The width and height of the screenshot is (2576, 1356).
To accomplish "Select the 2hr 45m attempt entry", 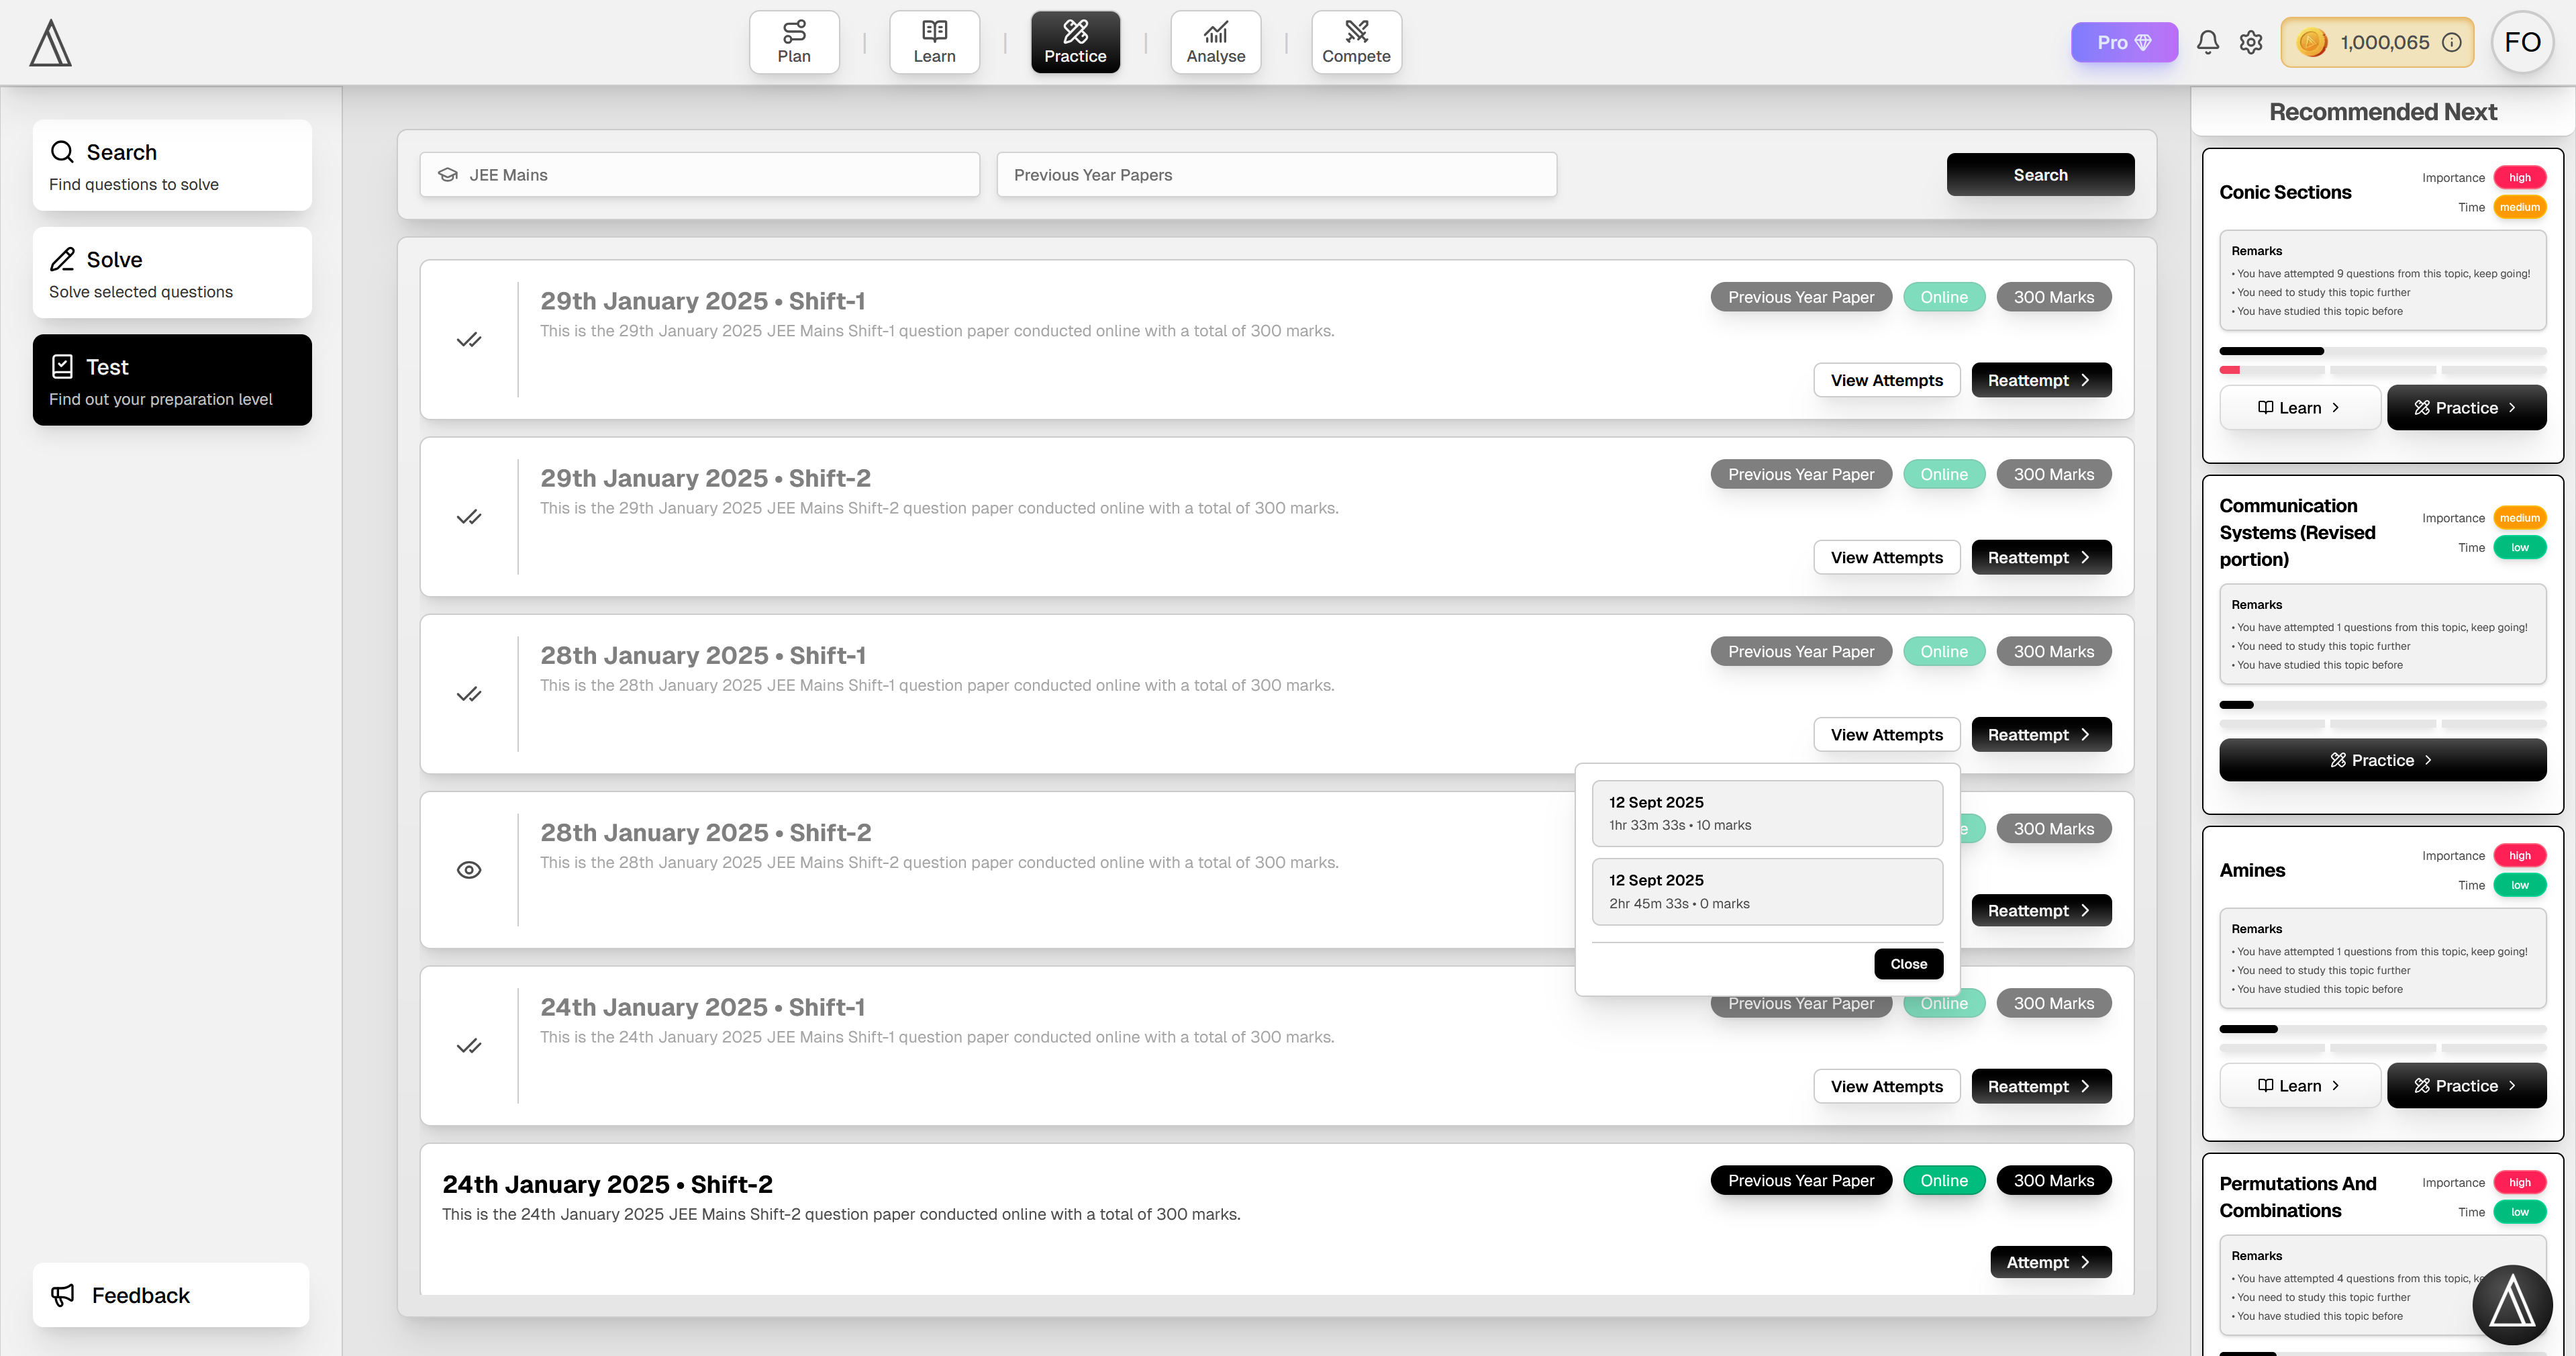I will coord(1766,890).
